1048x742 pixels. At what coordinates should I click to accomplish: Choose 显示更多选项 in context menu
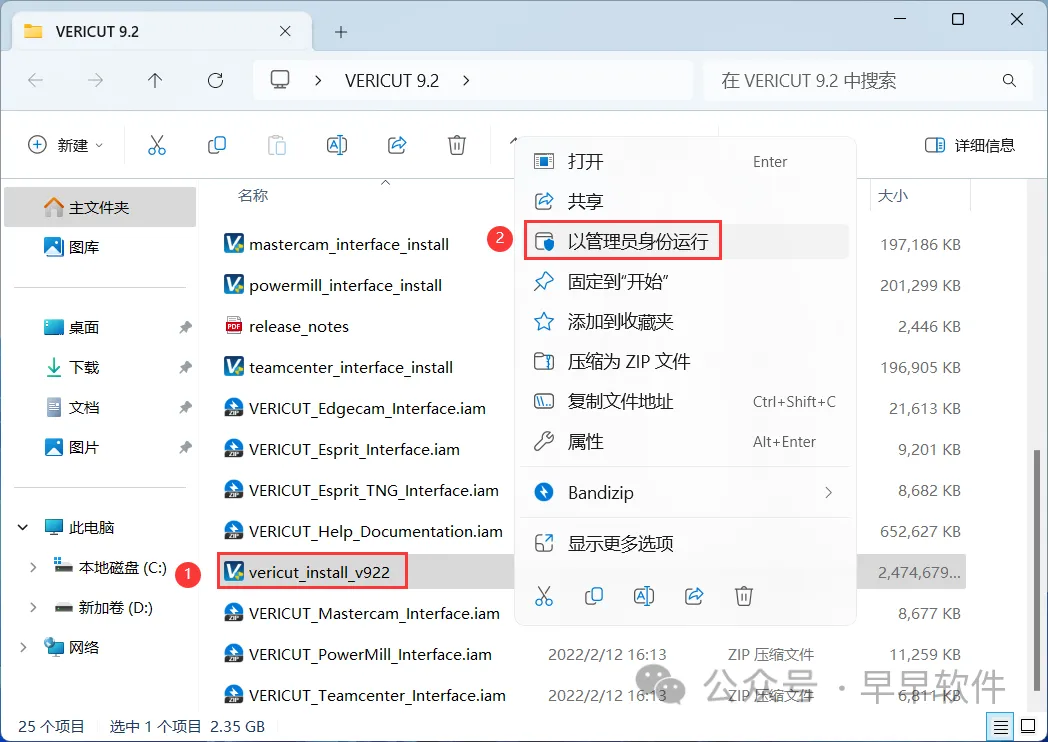coord(686,543)
